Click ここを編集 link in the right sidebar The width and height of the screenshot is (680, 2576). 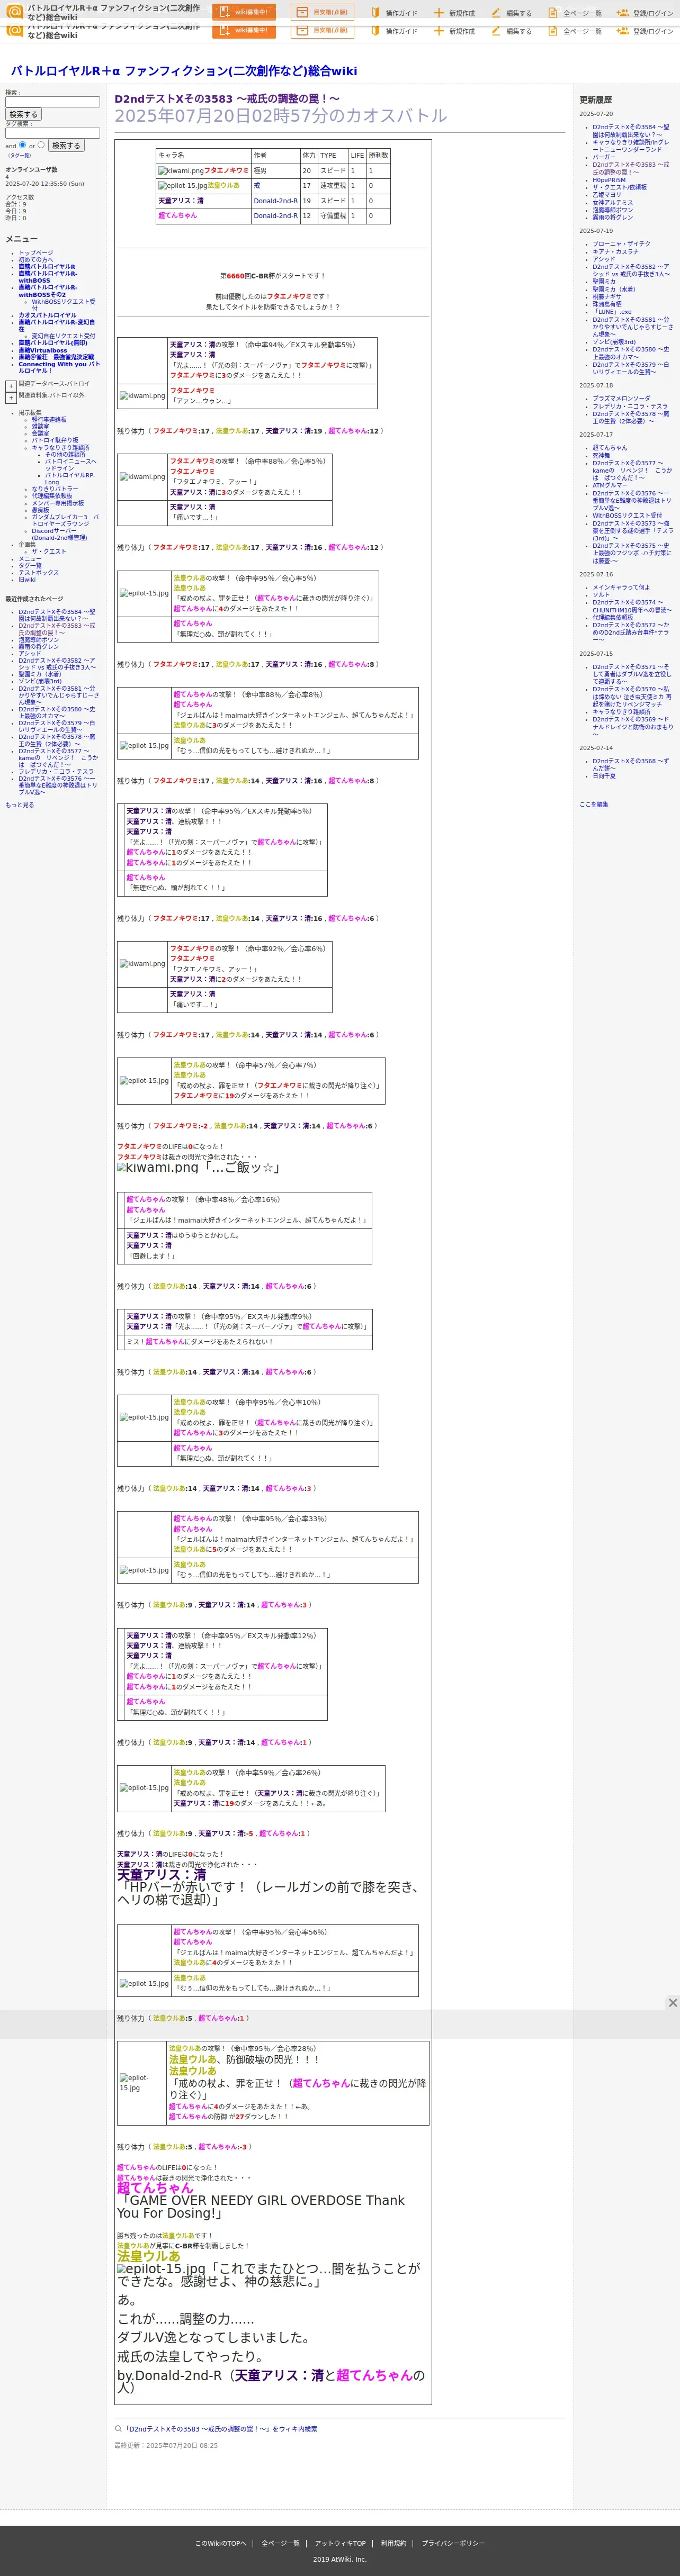pos(593,804)
